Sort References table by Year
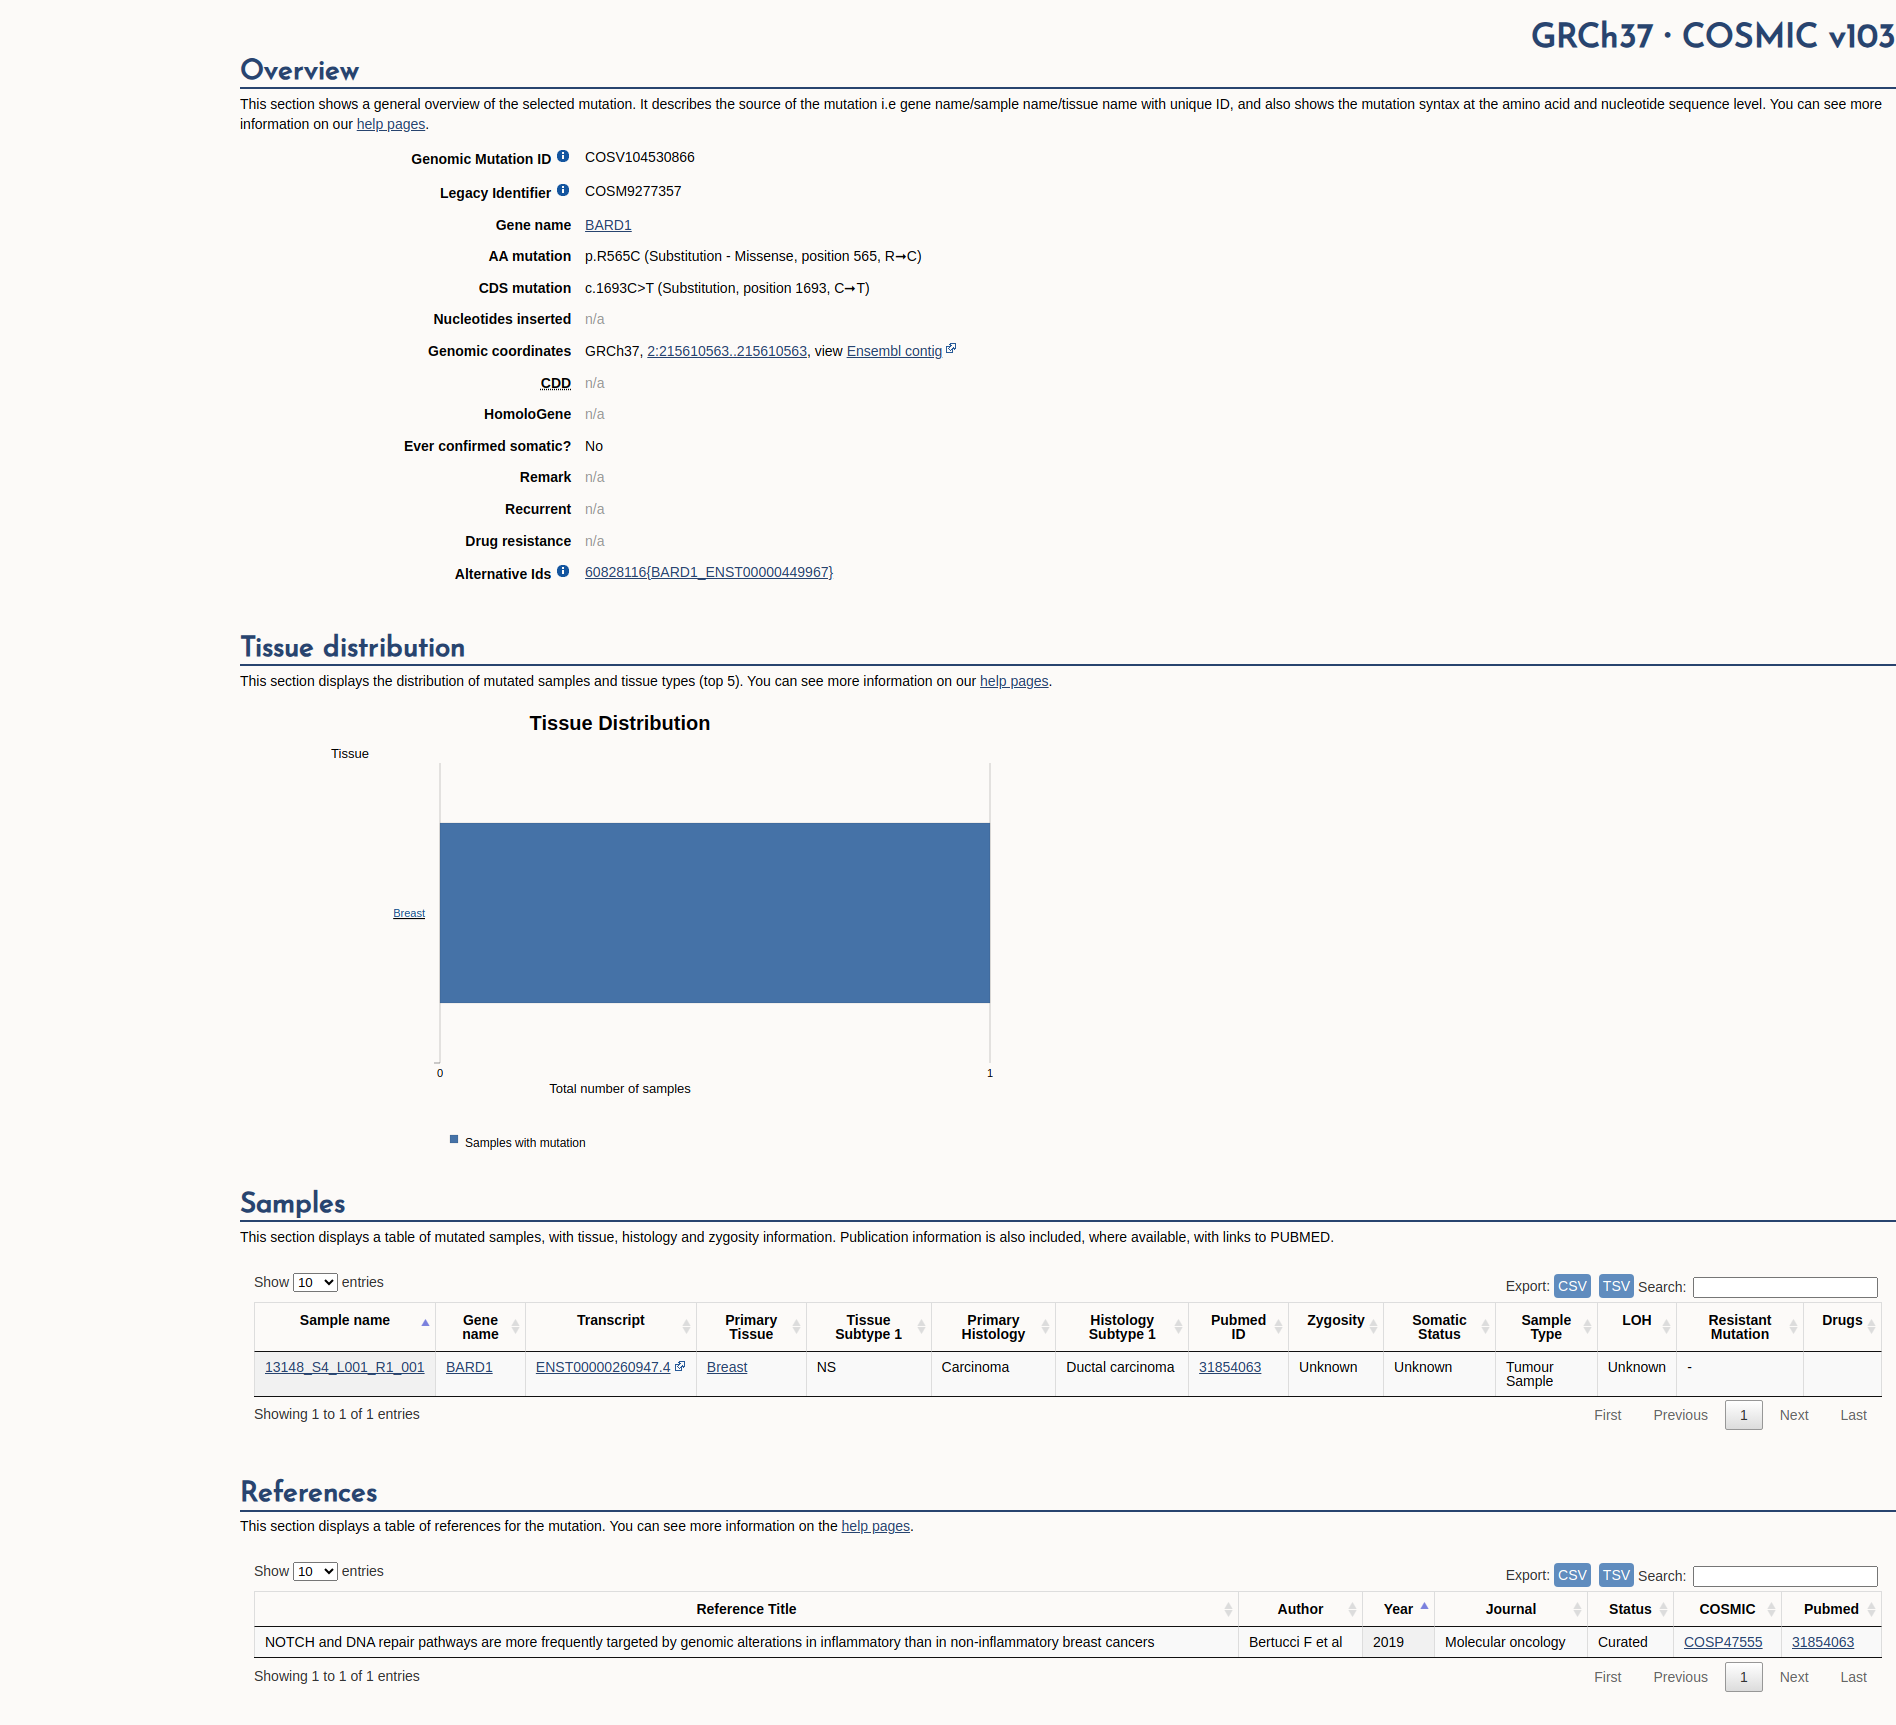 1398,1609
